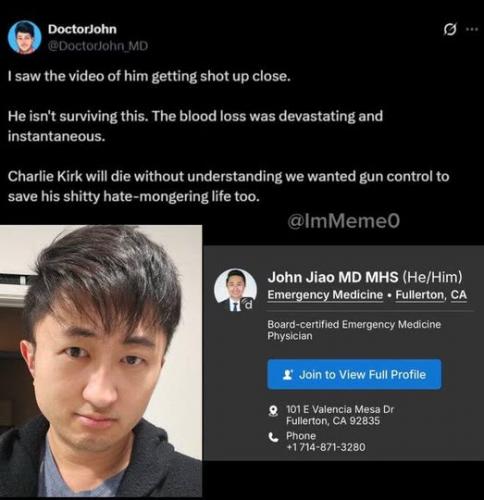Click the @ImMeme0 watermark text

(343, 221)
